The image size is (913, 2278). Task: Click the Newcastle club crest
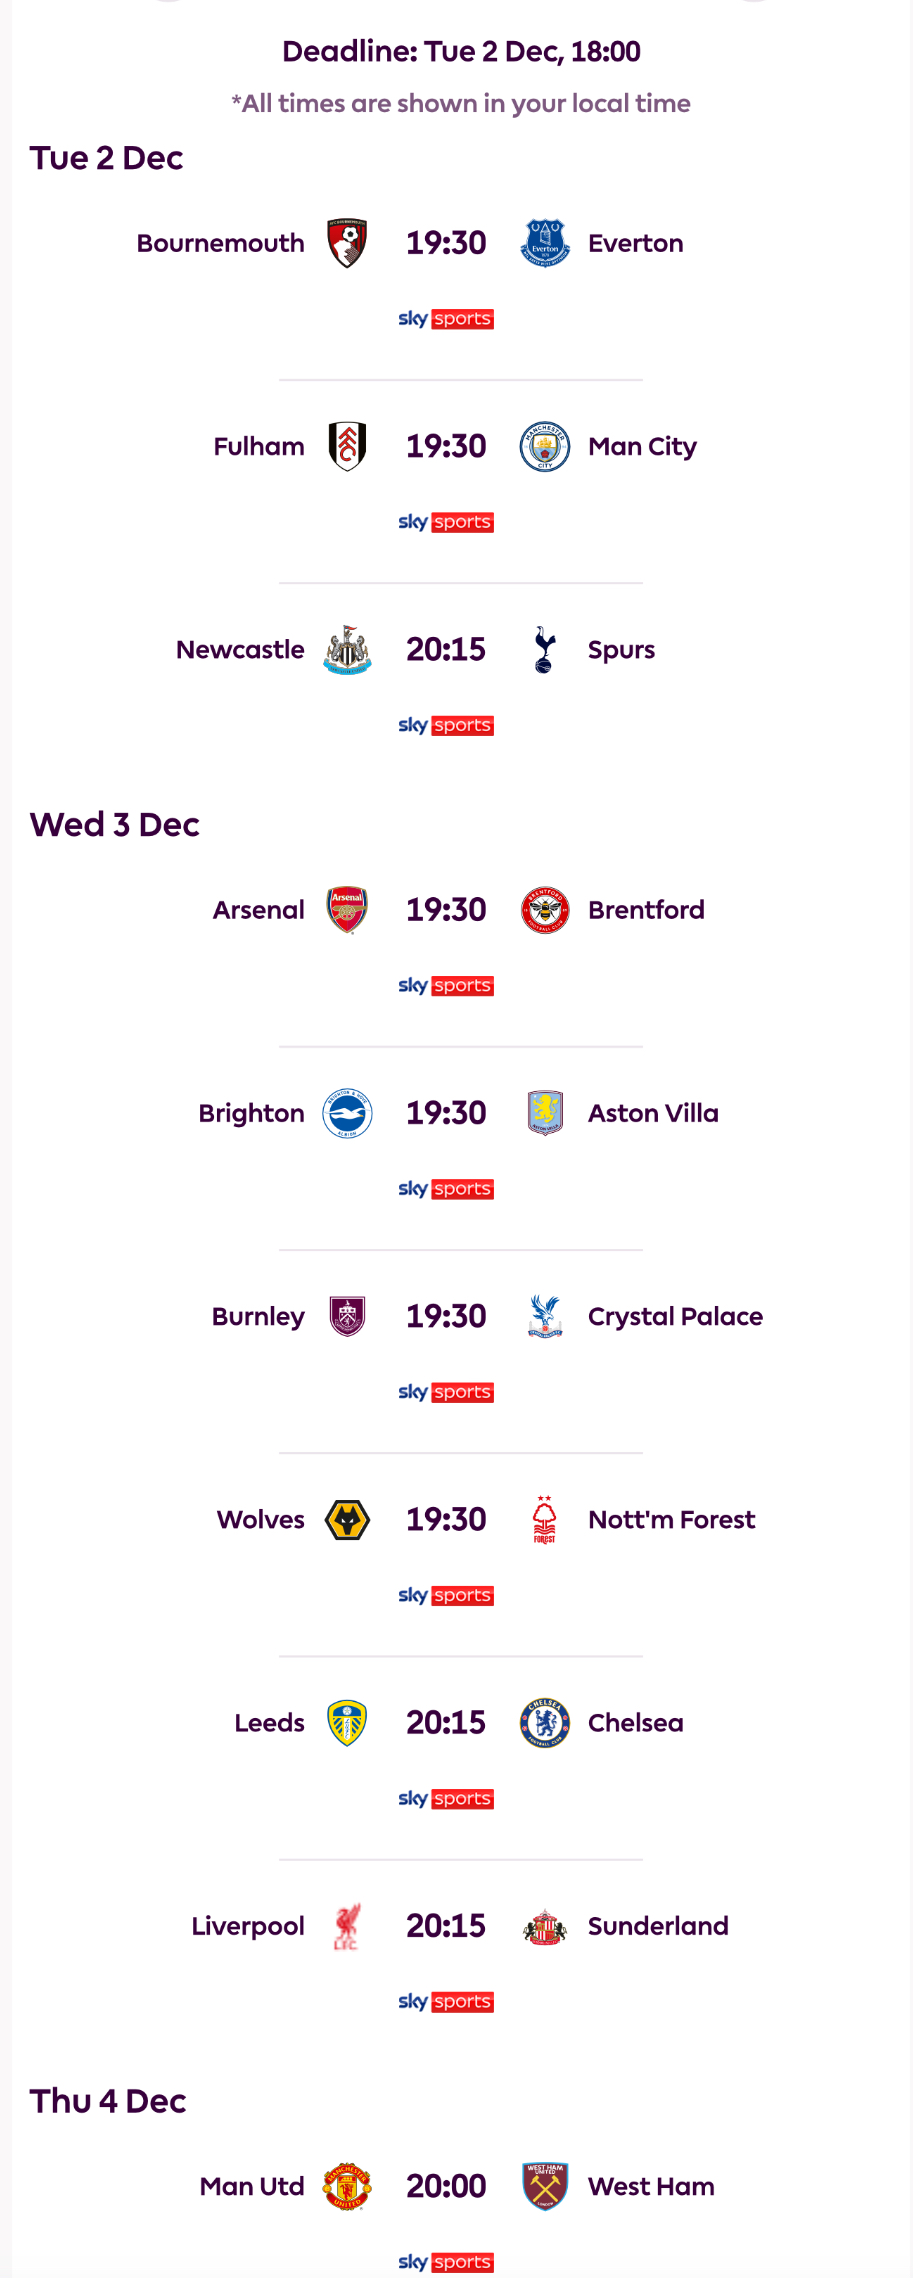pos(347,650)
